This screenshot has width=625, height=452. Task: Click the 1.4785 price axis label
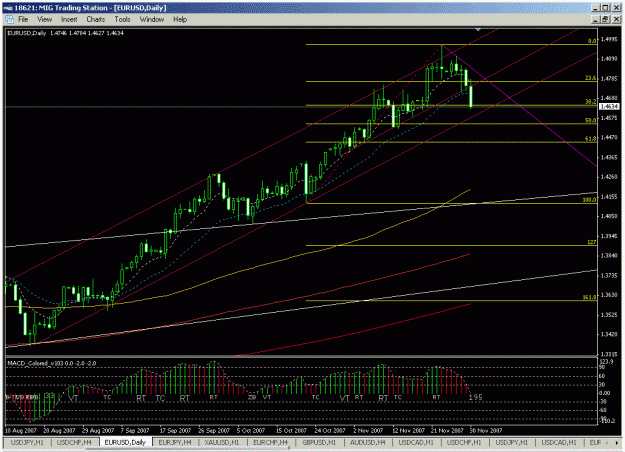click(609, 79)
